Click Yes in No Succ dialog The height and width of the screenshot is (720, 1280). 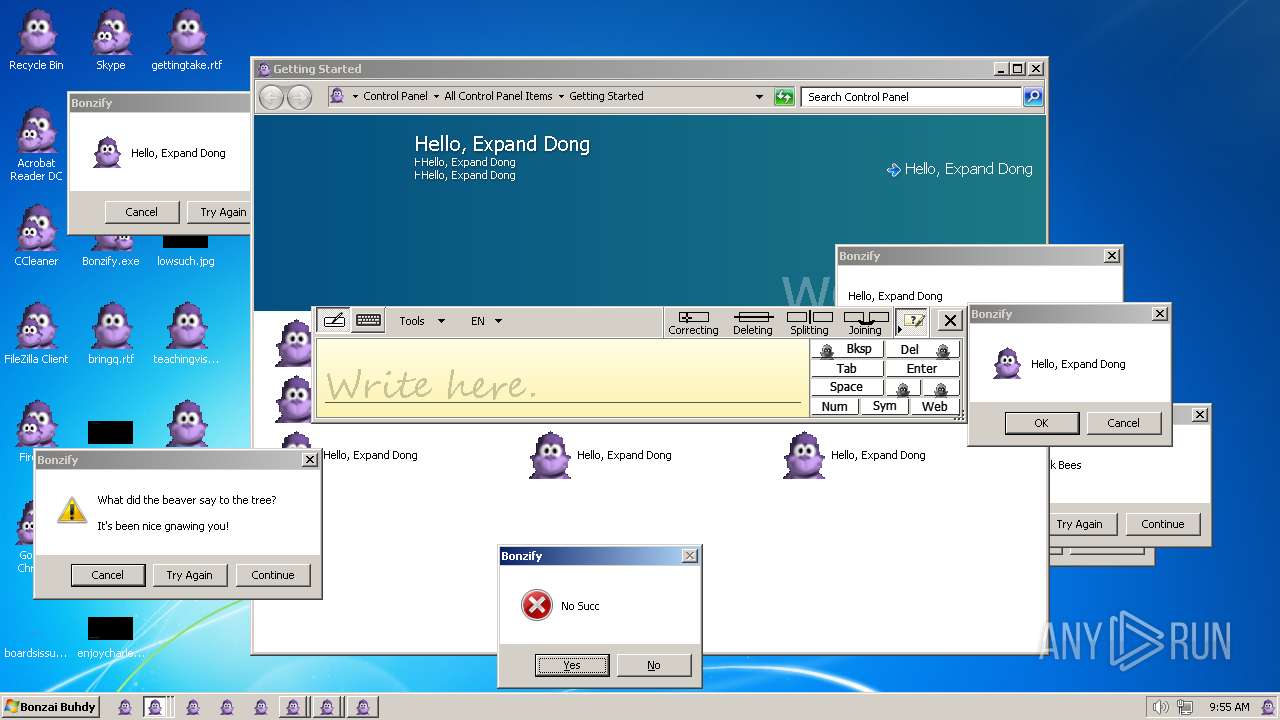(x=572, y=665)
